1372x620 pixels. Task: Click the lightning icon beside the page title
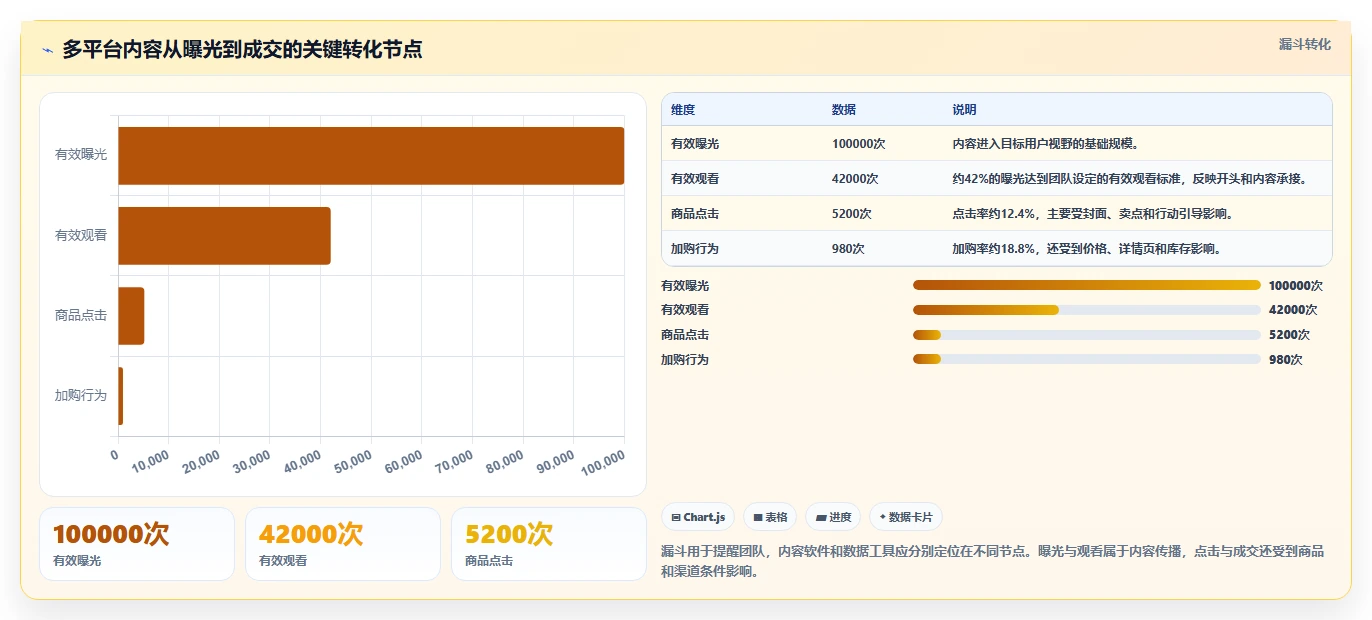pyautogui.click(x=47, y=50)
